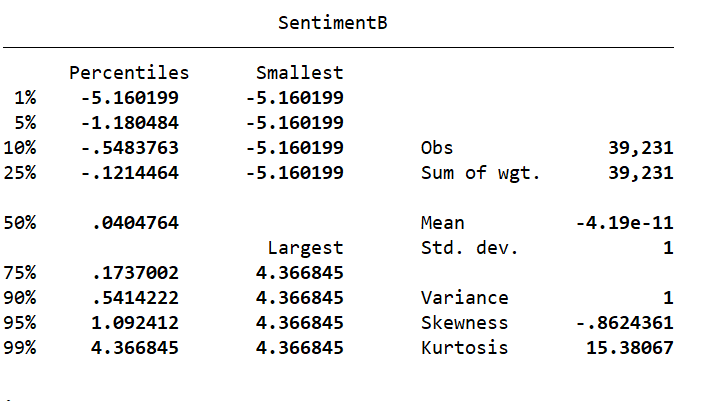
Task: Click the 1% row label
Action: (25, 98)
